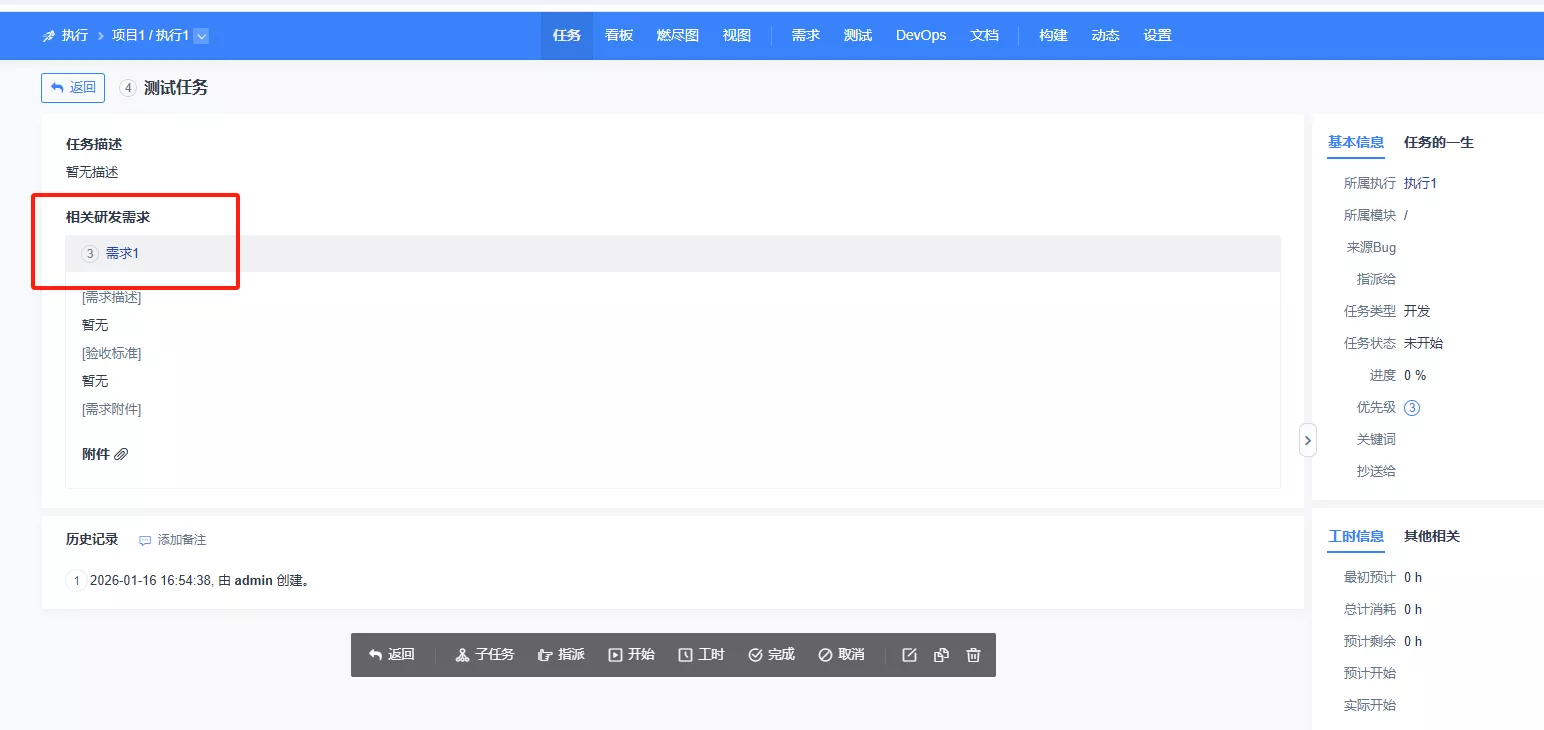
Task: Delete the task via trash icon
Action: [x=973, y=655]
